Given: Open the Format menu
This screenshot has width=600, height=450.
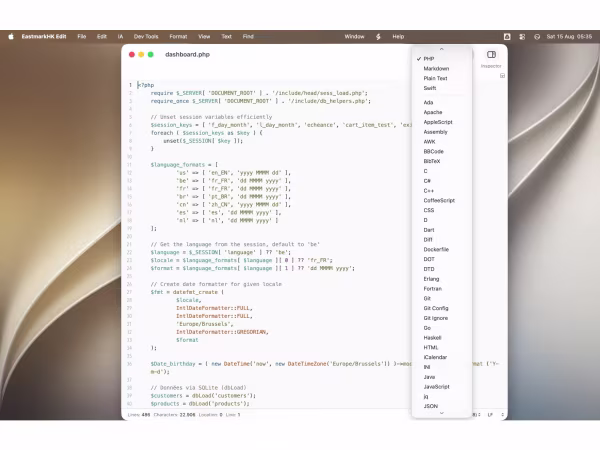Looking at the screenshot, I should (178, 37).
